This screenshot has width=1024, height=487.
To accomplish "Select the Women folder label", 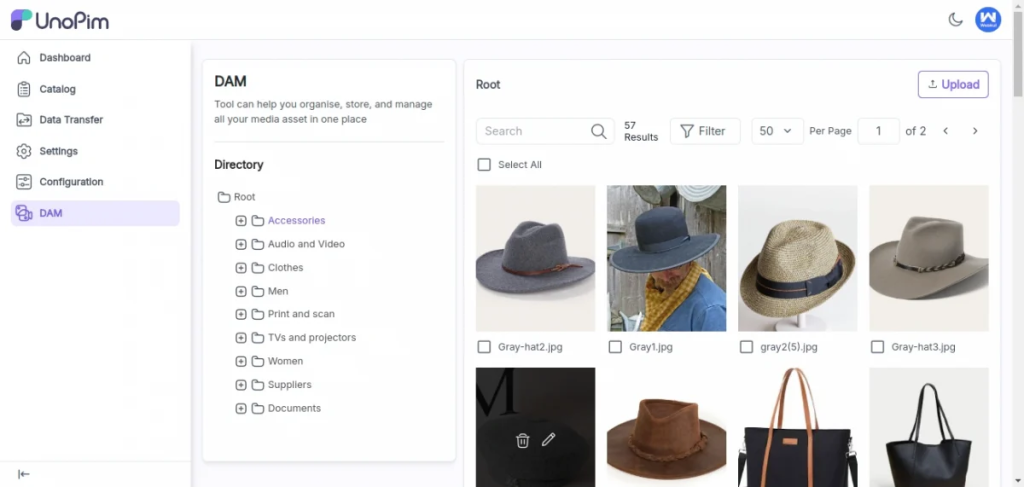I will point(285,361).
